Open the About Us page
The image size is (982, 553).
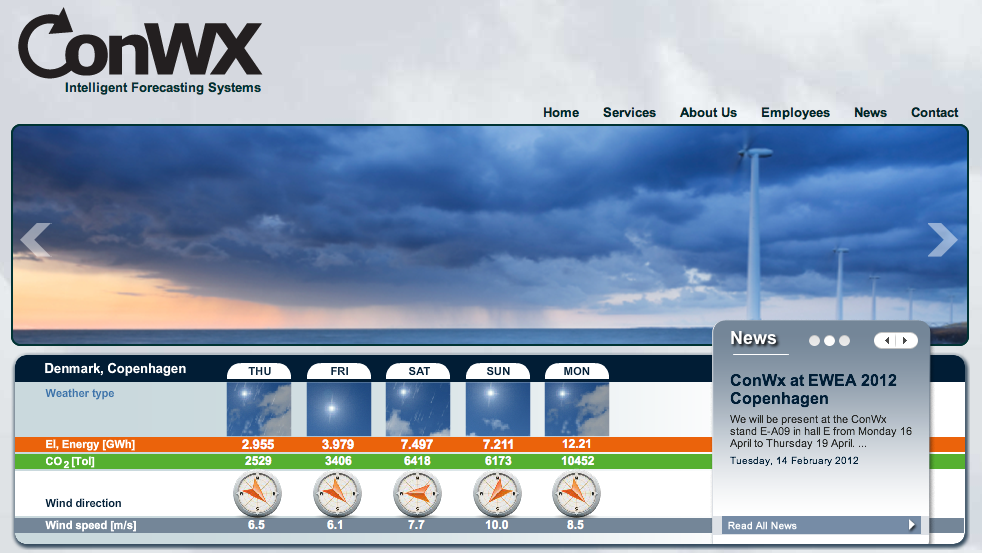coord(708,113)
